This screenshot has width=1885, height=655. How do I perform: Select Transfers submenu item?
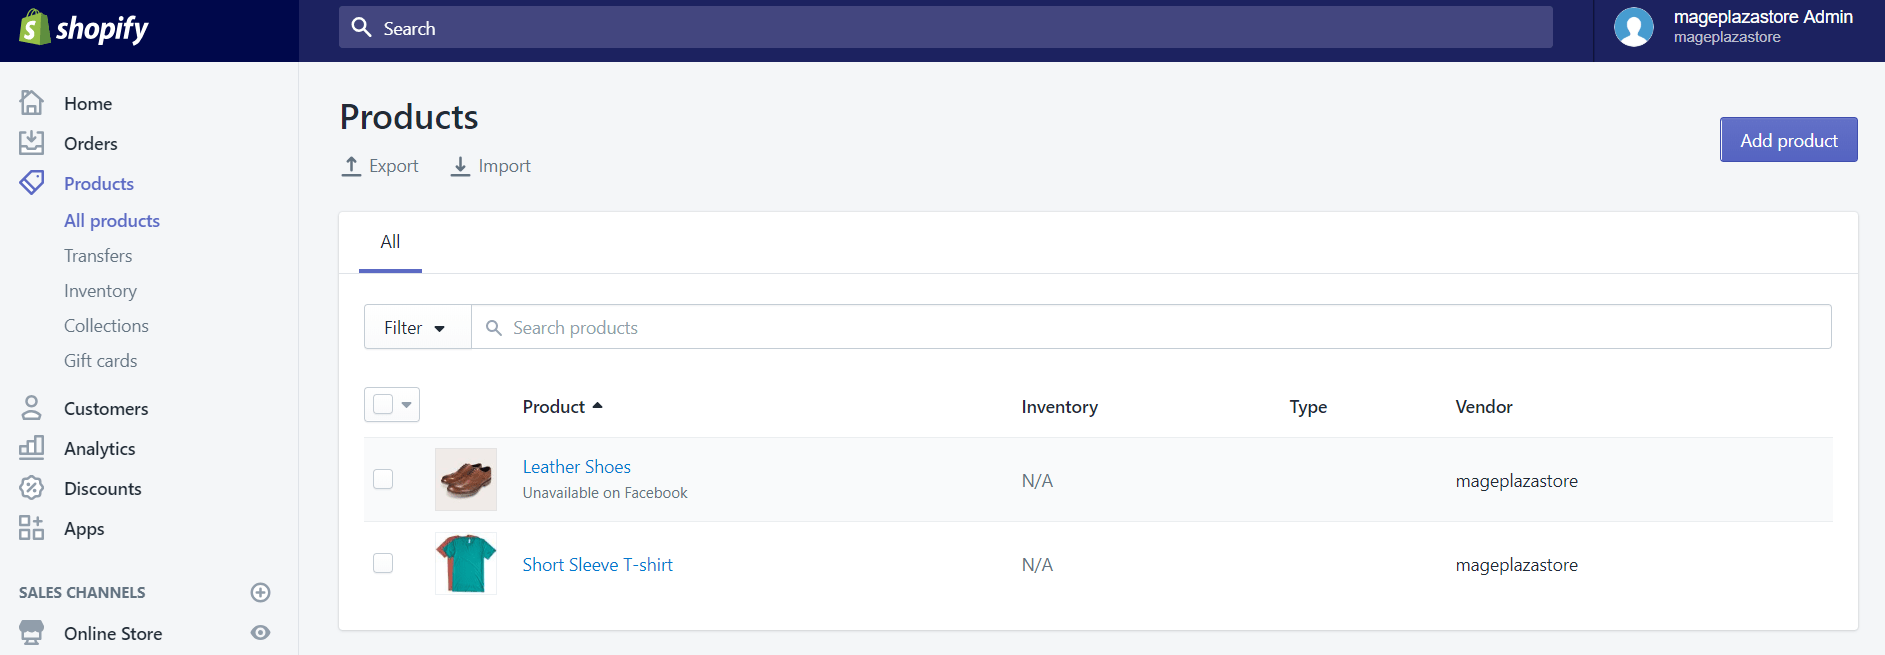point(98,255)
